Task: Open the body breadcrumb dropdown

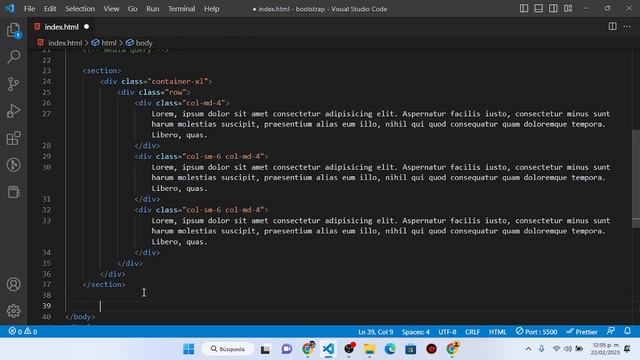Action: coord(139,42)
